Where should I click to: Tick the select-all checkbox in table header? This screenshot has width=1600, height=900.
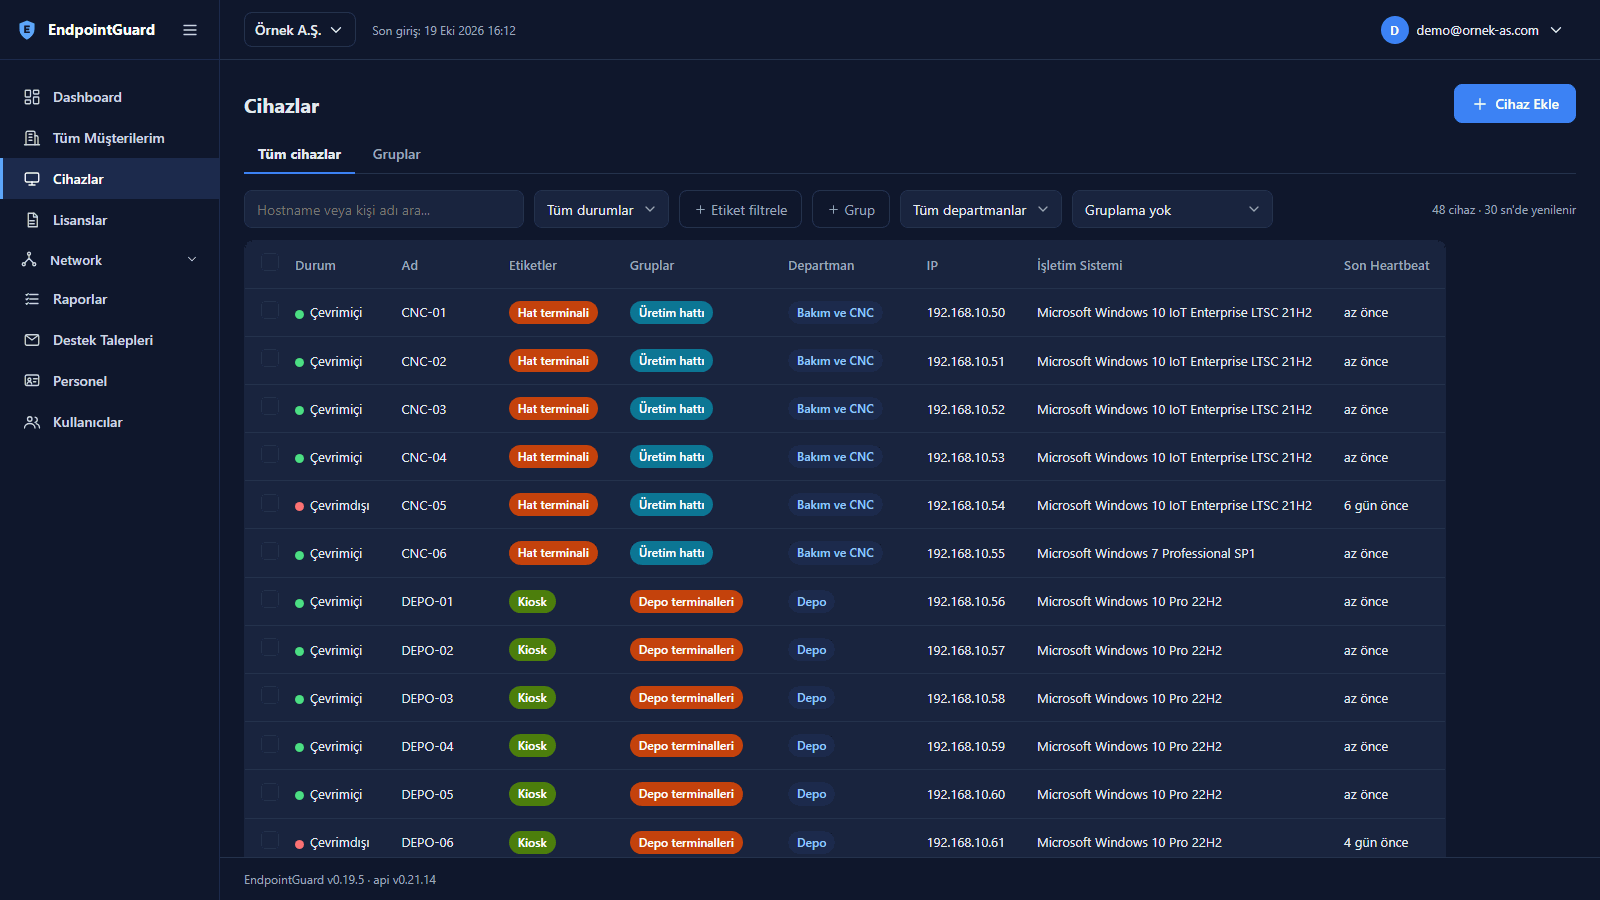(x=270, y=263)
